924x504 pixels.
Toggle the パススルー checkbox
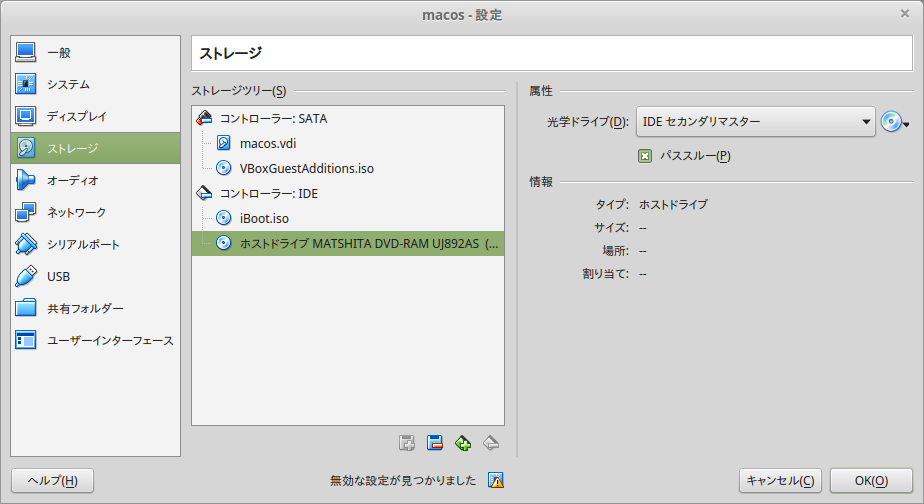click(645, 156)
